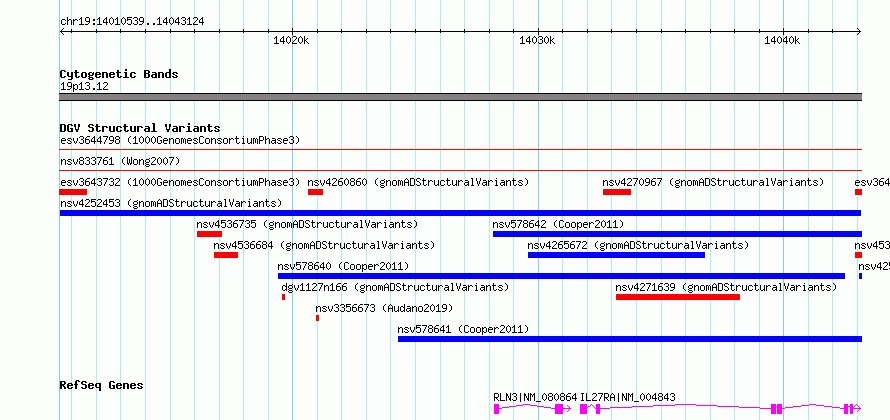The width and height of the screenshot is (890, 420).
Task: Select the nsv578640 (Cooper2011) label
Action: pos(343,266)
